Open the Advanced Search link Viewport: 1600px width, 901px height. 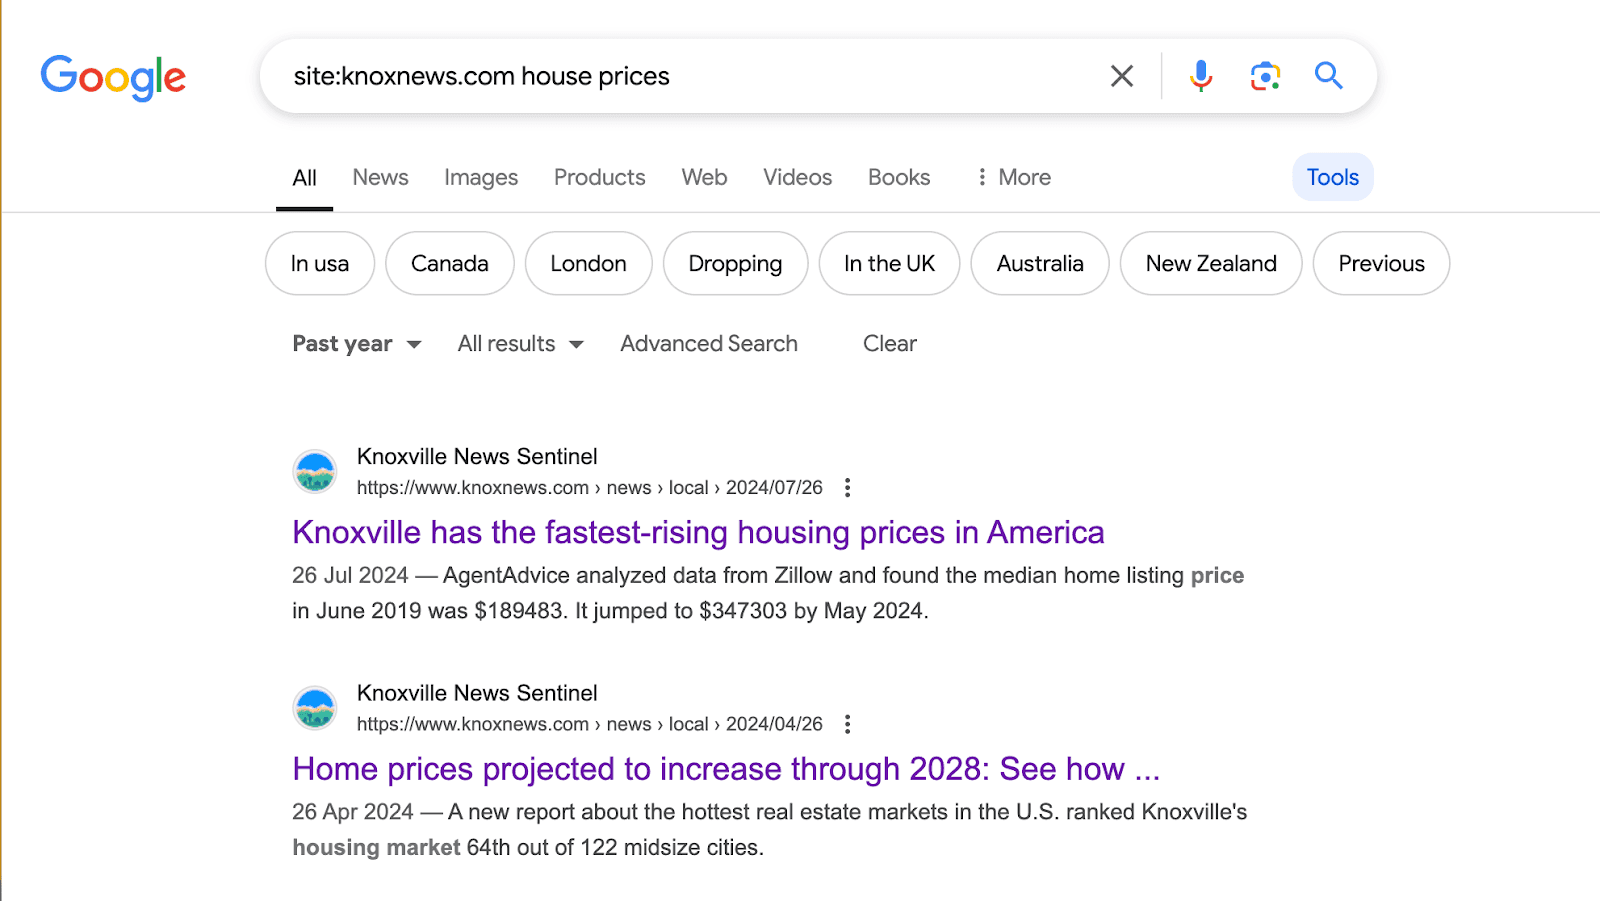(708, 343)
